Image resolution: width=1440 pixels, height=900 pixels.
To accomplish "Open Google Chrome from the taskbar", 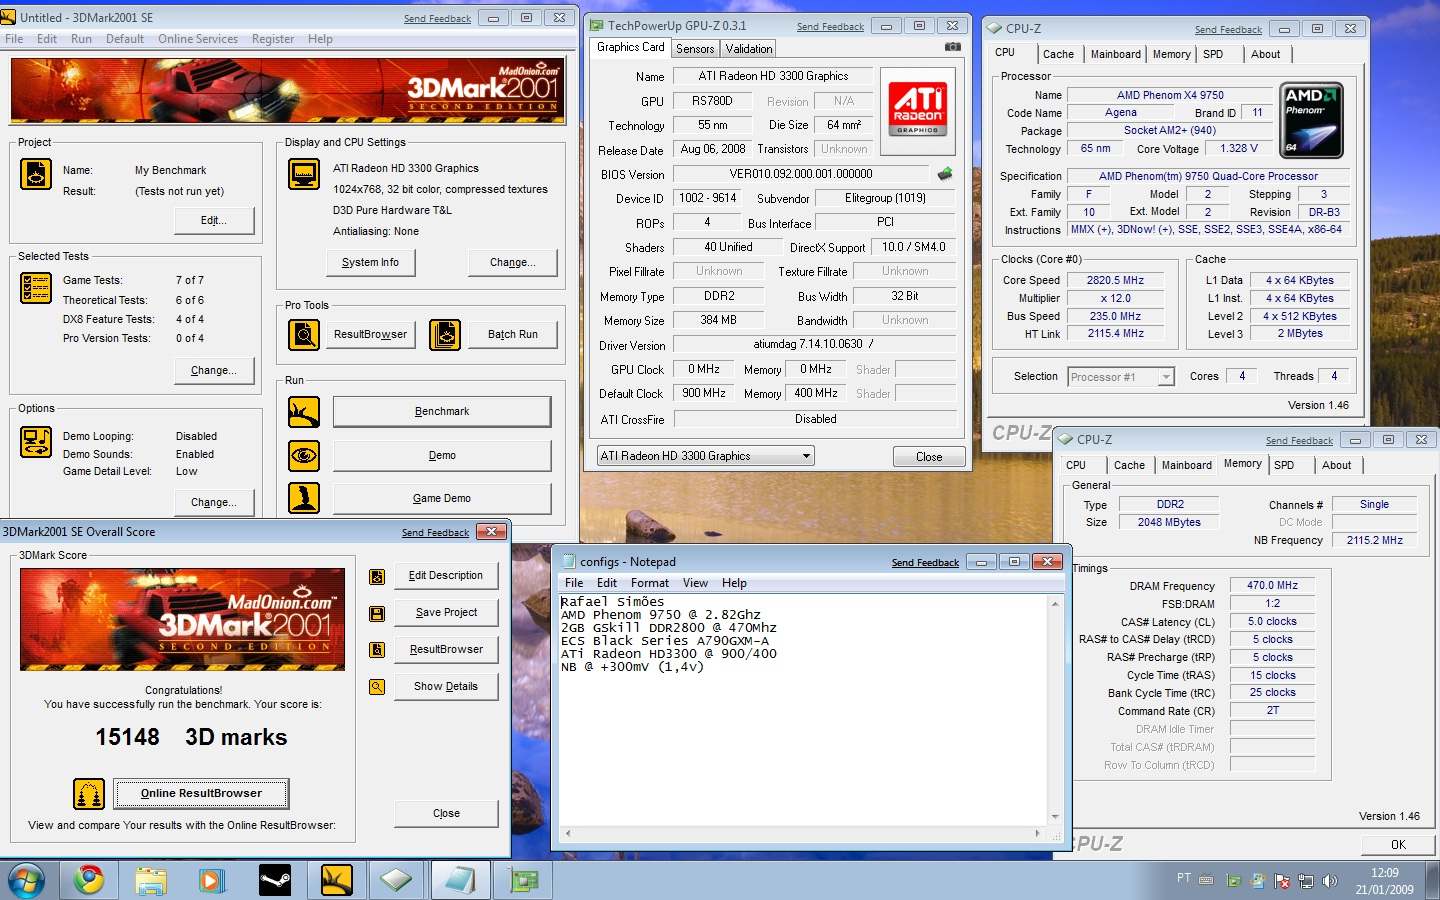I will [x=89, y=880].
